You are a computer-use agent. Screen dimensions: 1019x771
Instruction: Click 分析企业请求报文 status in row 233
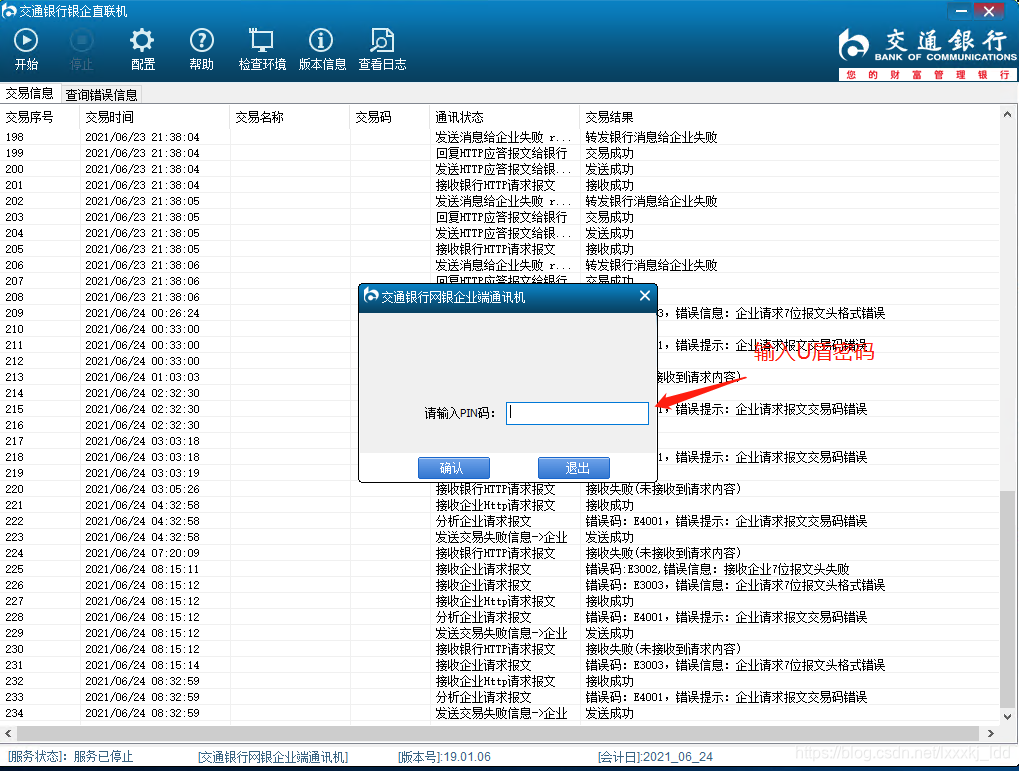click(x=484, y=697)
